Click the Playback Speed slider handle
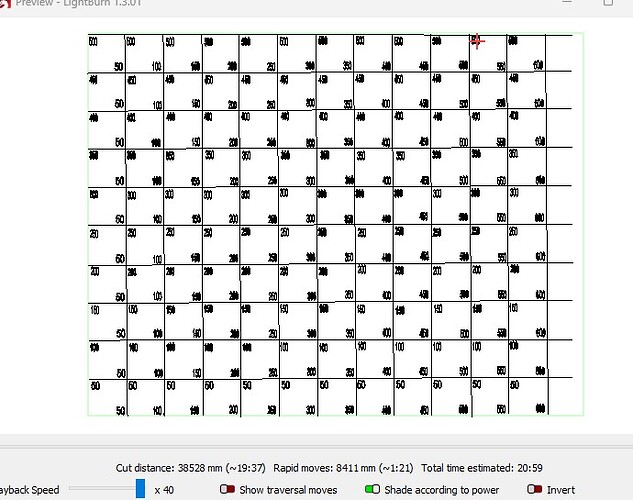Image resolution: width=633 pixels, height=500 pixels. pos(140,488)
